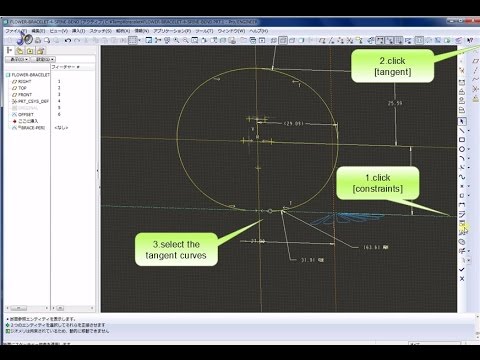Open the Constraints tool in sketcher toolbar

point(462,223)
